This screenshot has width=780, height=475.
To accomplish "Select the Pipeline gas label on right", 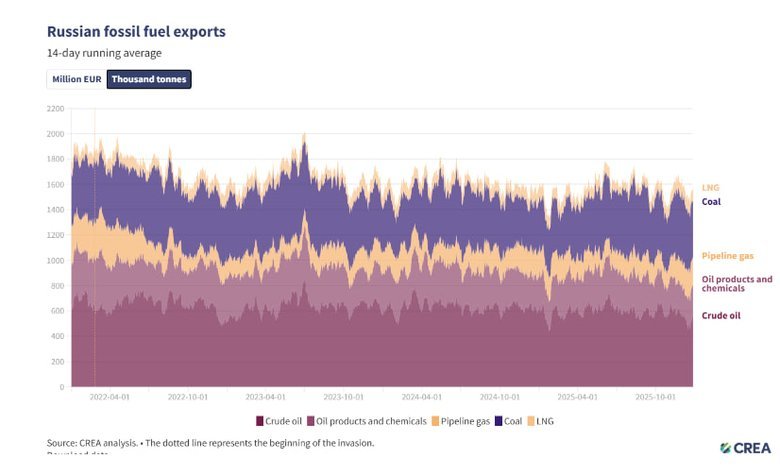I will point(727,256).
